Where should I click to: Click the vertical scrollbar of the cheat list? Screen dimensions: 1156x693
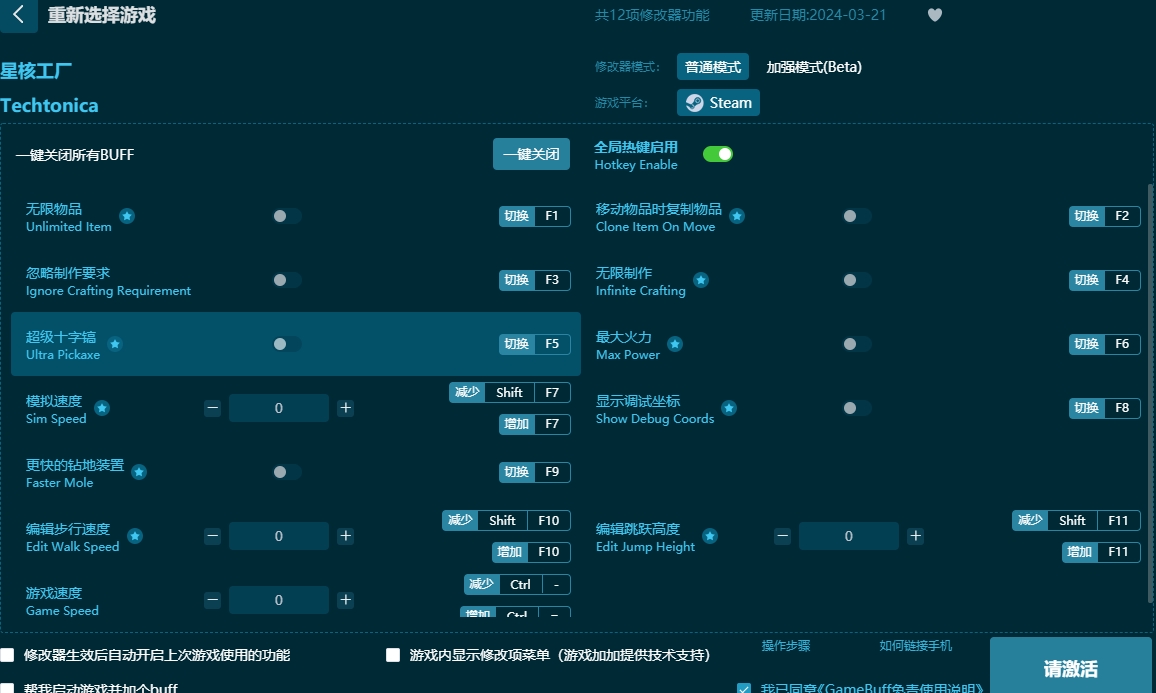(1151, 394)
